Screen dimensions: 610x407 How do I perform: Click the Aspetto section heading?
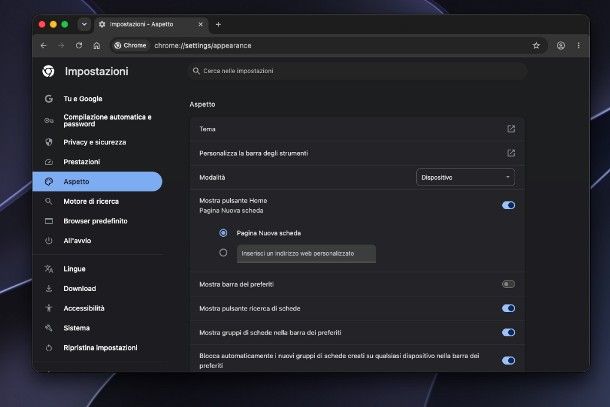[202, 104]
